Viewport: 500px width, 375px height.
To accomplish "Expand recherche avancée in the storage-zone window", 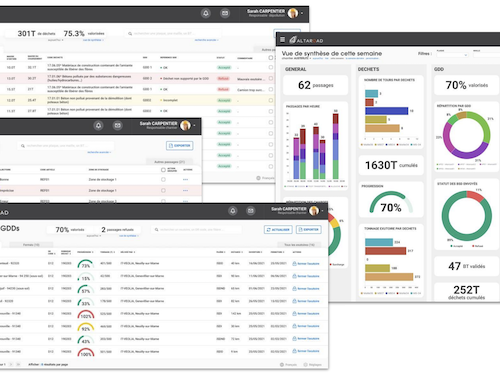I will [x=99, y=152].
